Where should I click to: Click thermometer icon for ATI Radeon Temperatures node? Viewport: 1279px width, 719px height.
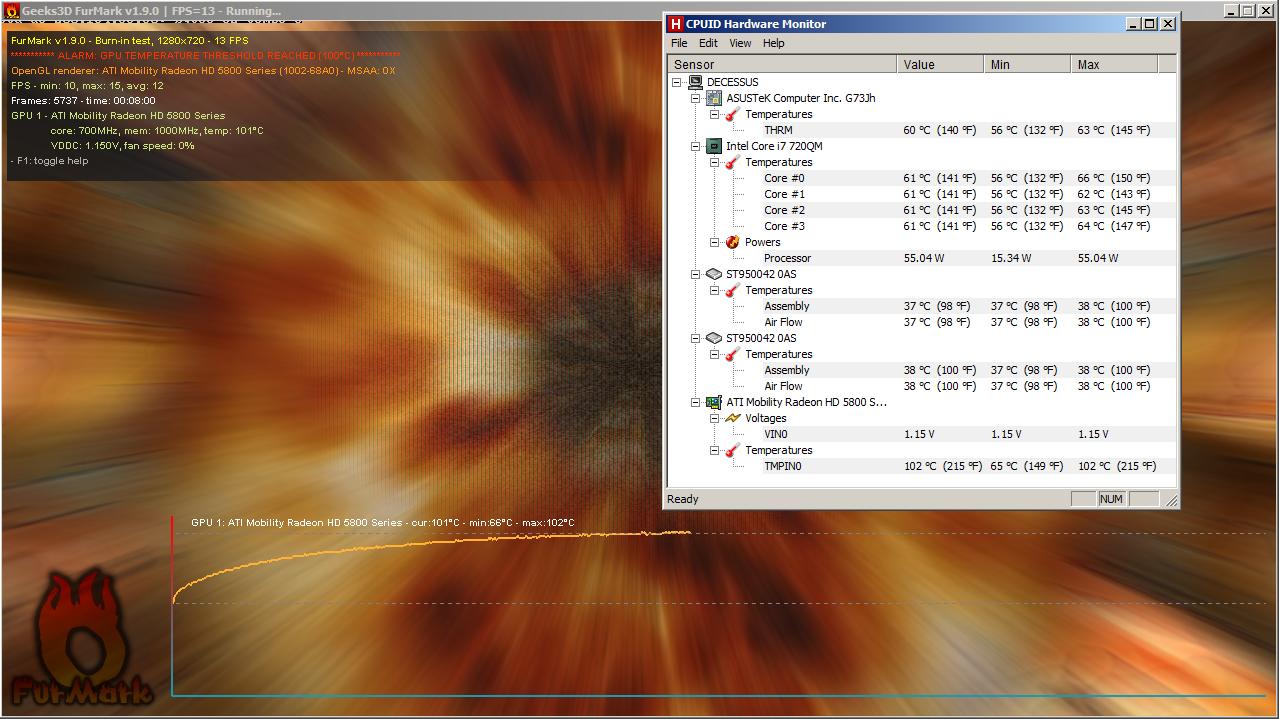733,450
